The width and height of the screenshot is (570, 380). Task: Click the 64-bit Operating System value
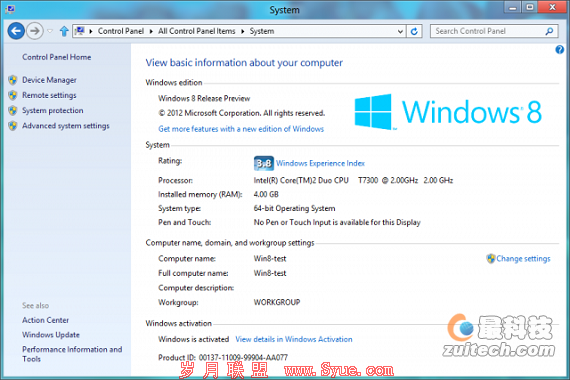294,208
